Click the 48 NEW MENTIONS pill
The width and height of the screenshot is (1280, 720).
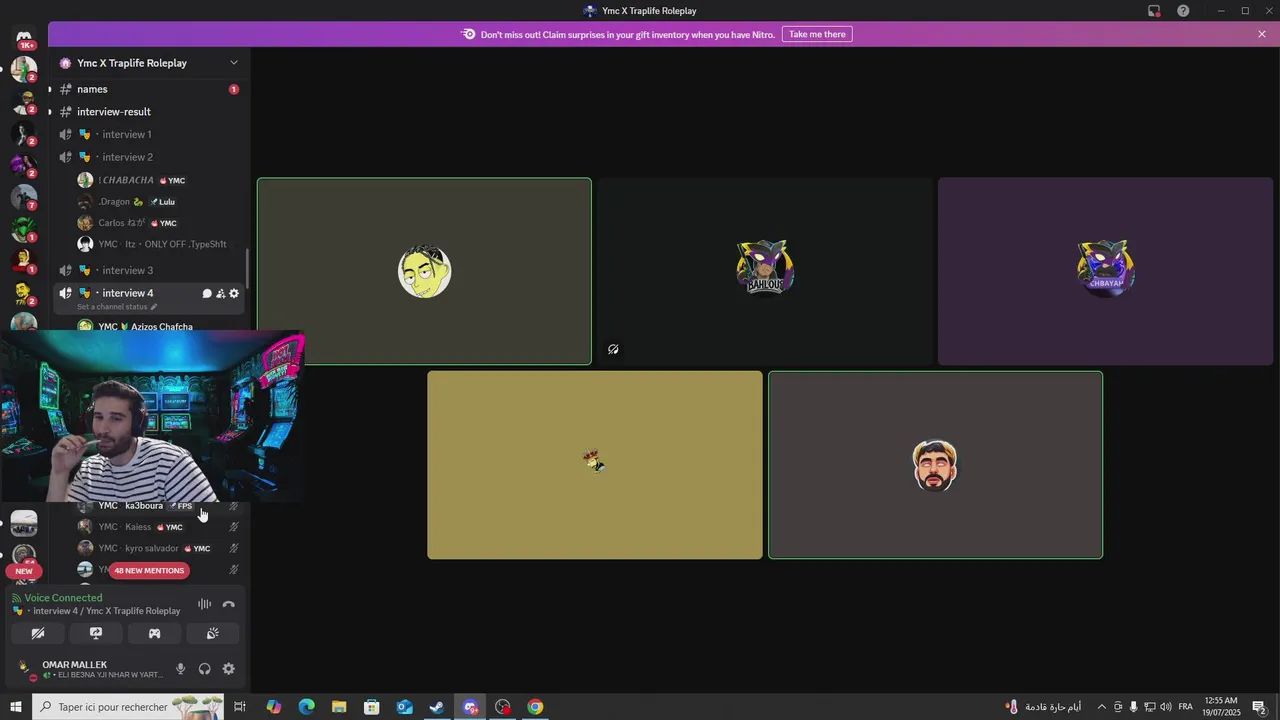(149, 571)
